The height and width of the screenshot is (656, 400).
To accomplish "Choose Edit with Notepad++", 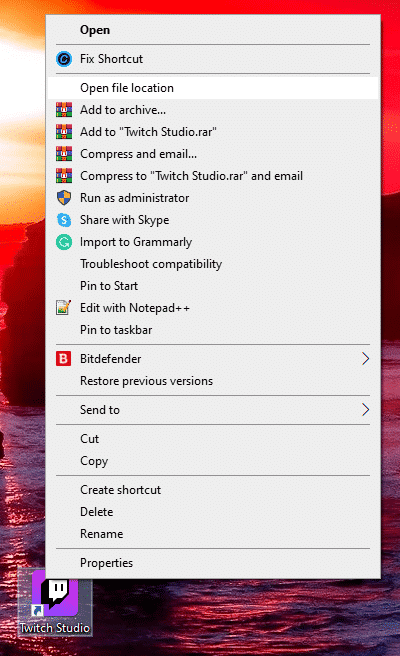I will point(213,308).
